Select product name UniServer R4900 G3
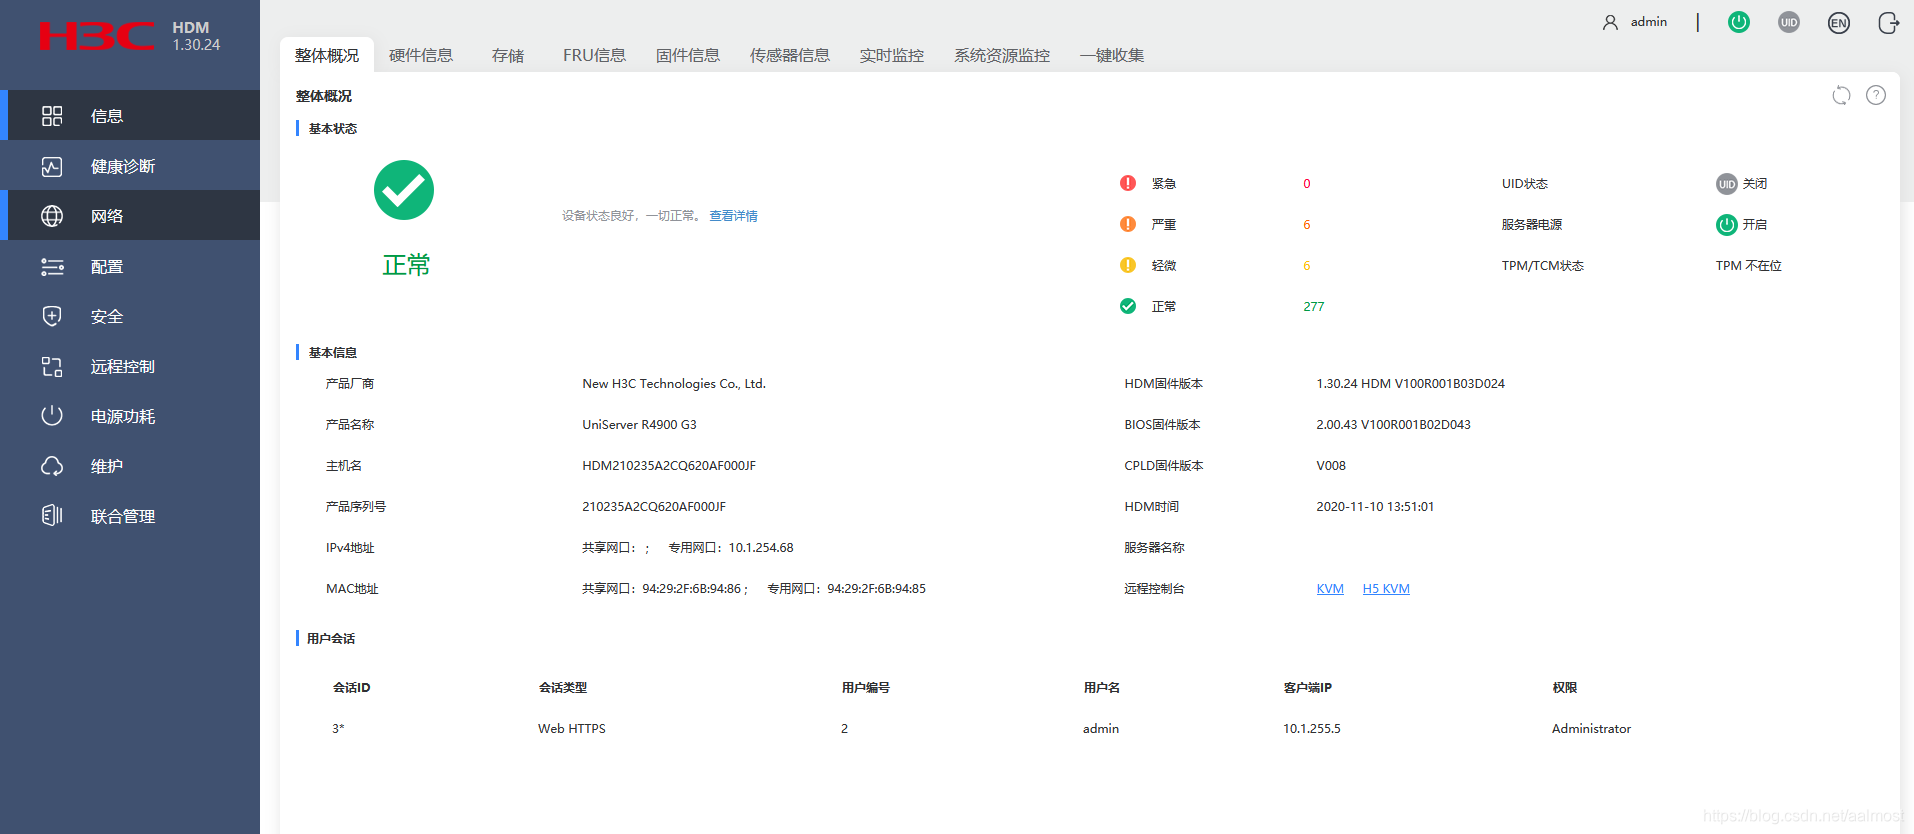This screenshot has width=1914, height=834. coord(639,425)
